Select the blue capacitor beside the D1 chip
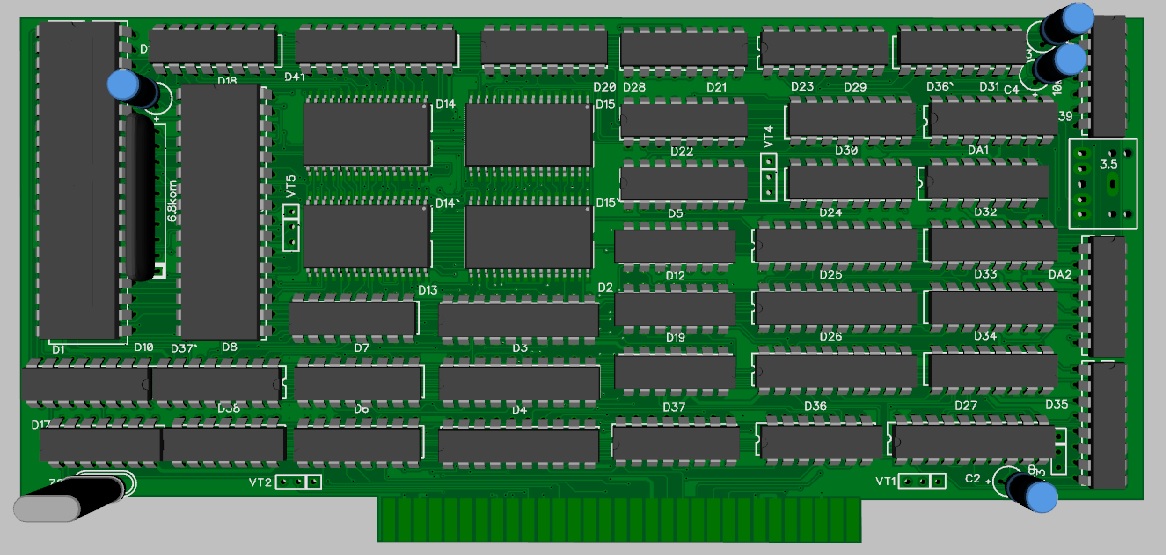Screen dimensions: 1166x555 pos(127,88)
